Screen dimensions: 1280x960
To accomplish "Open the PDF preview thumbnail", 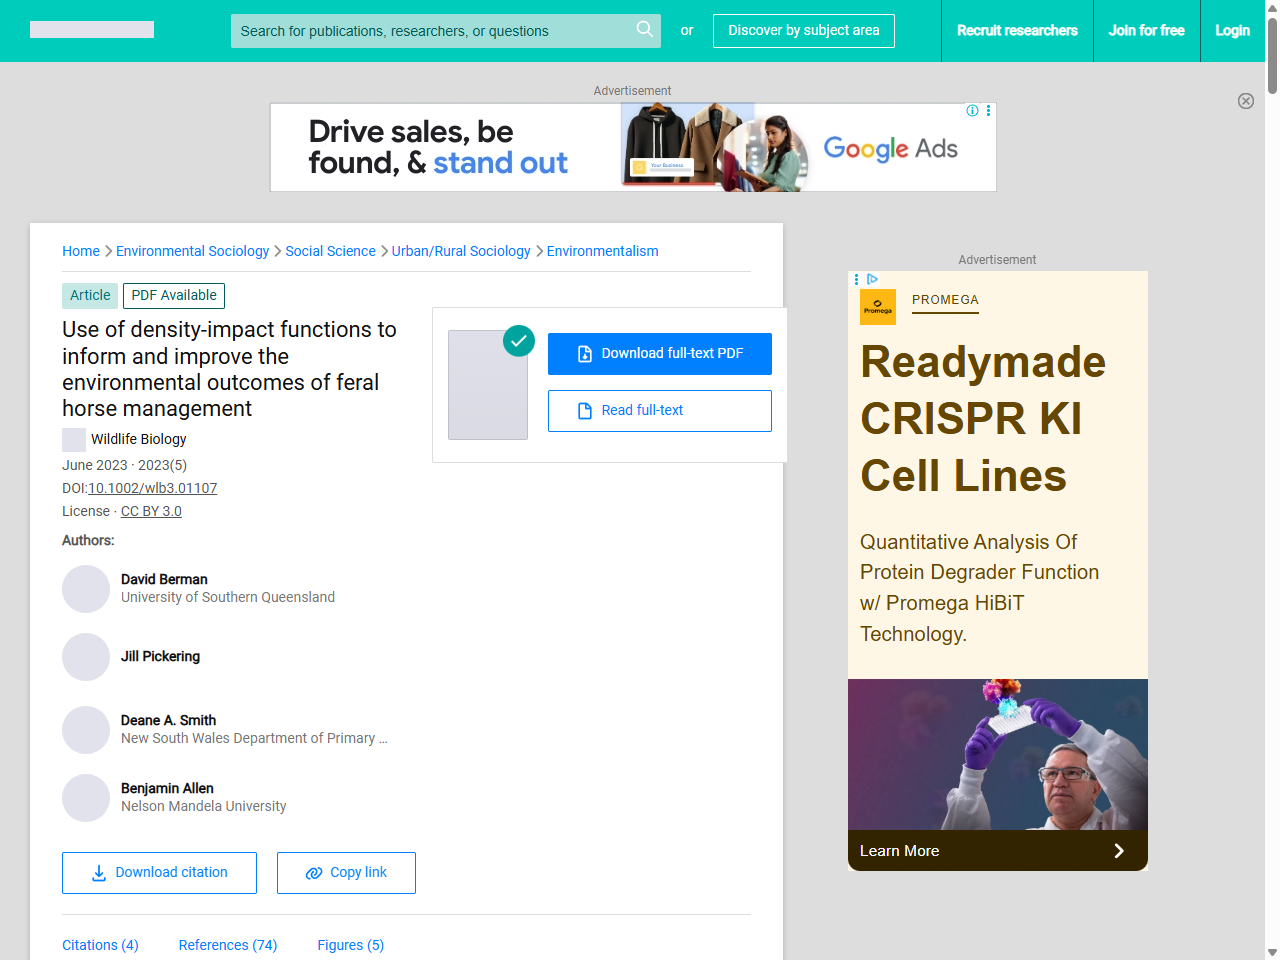I will click(x=488, y=385).
